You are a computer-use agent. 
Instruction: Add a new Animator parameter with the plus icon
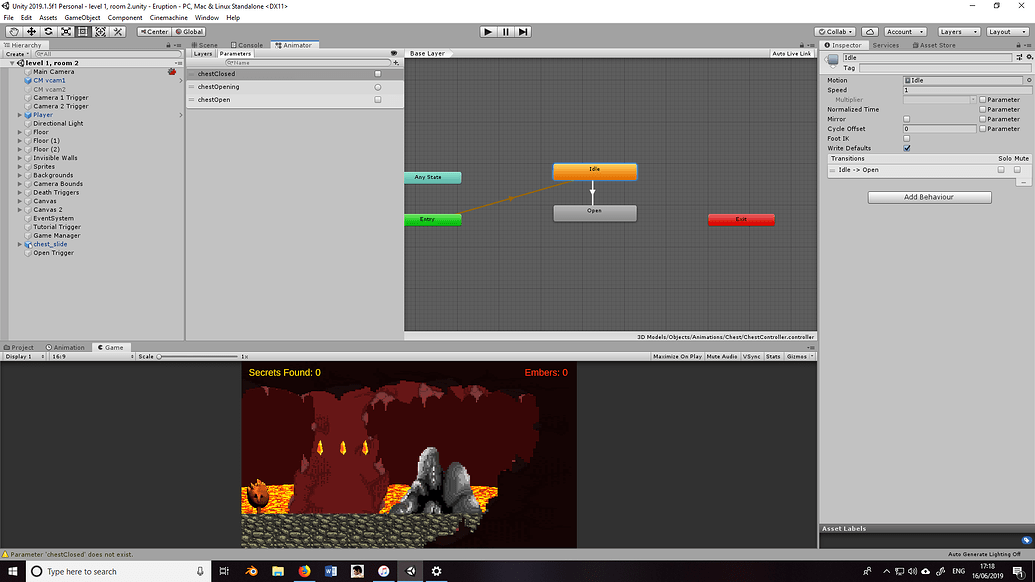(397, 62)
